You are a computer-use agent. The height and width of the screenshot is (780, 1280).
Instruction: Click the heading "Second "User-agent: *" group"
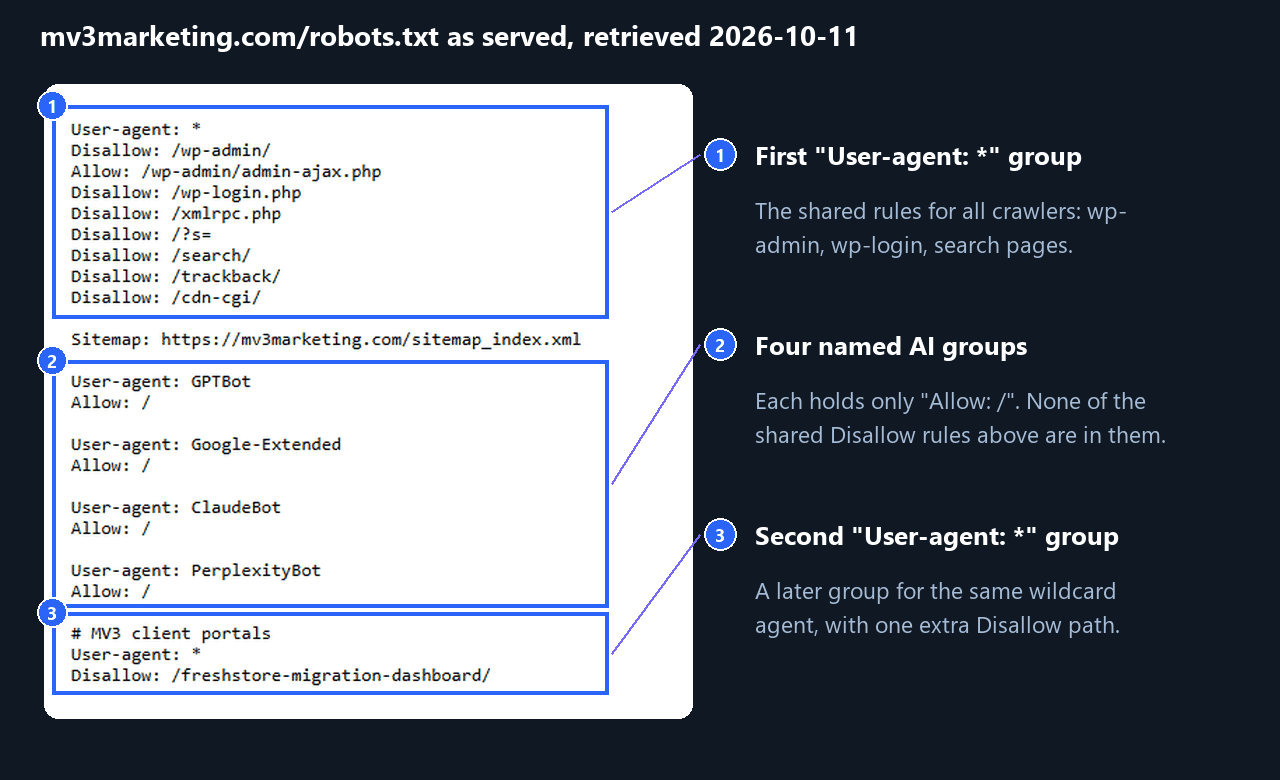pyautogui.click(x=937, y=536)
